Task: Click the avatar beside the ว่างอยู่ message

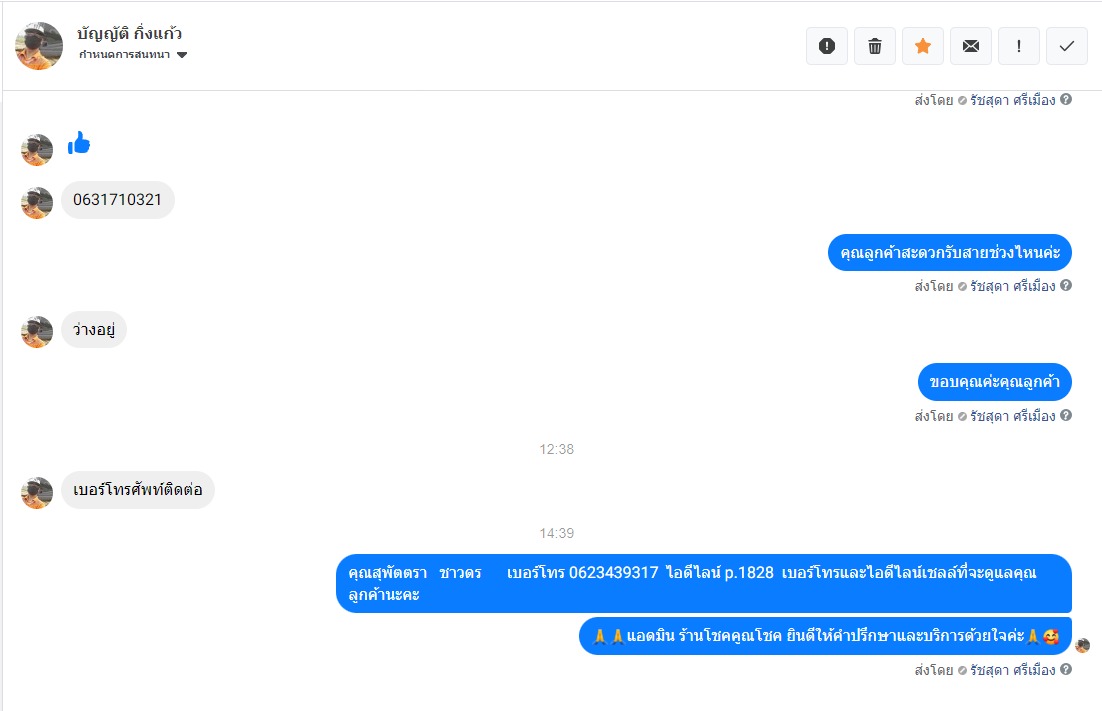Action: [37, 332]
